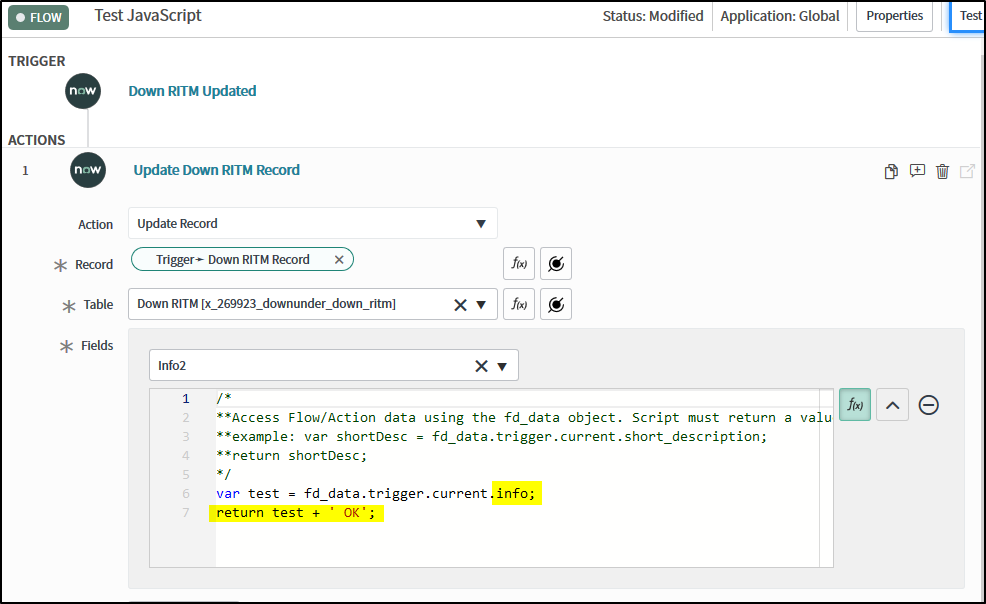Viewport: 986px width, 604px height.
Task: Add an annotation with the comment icon
Action: (x=917, y=171)
